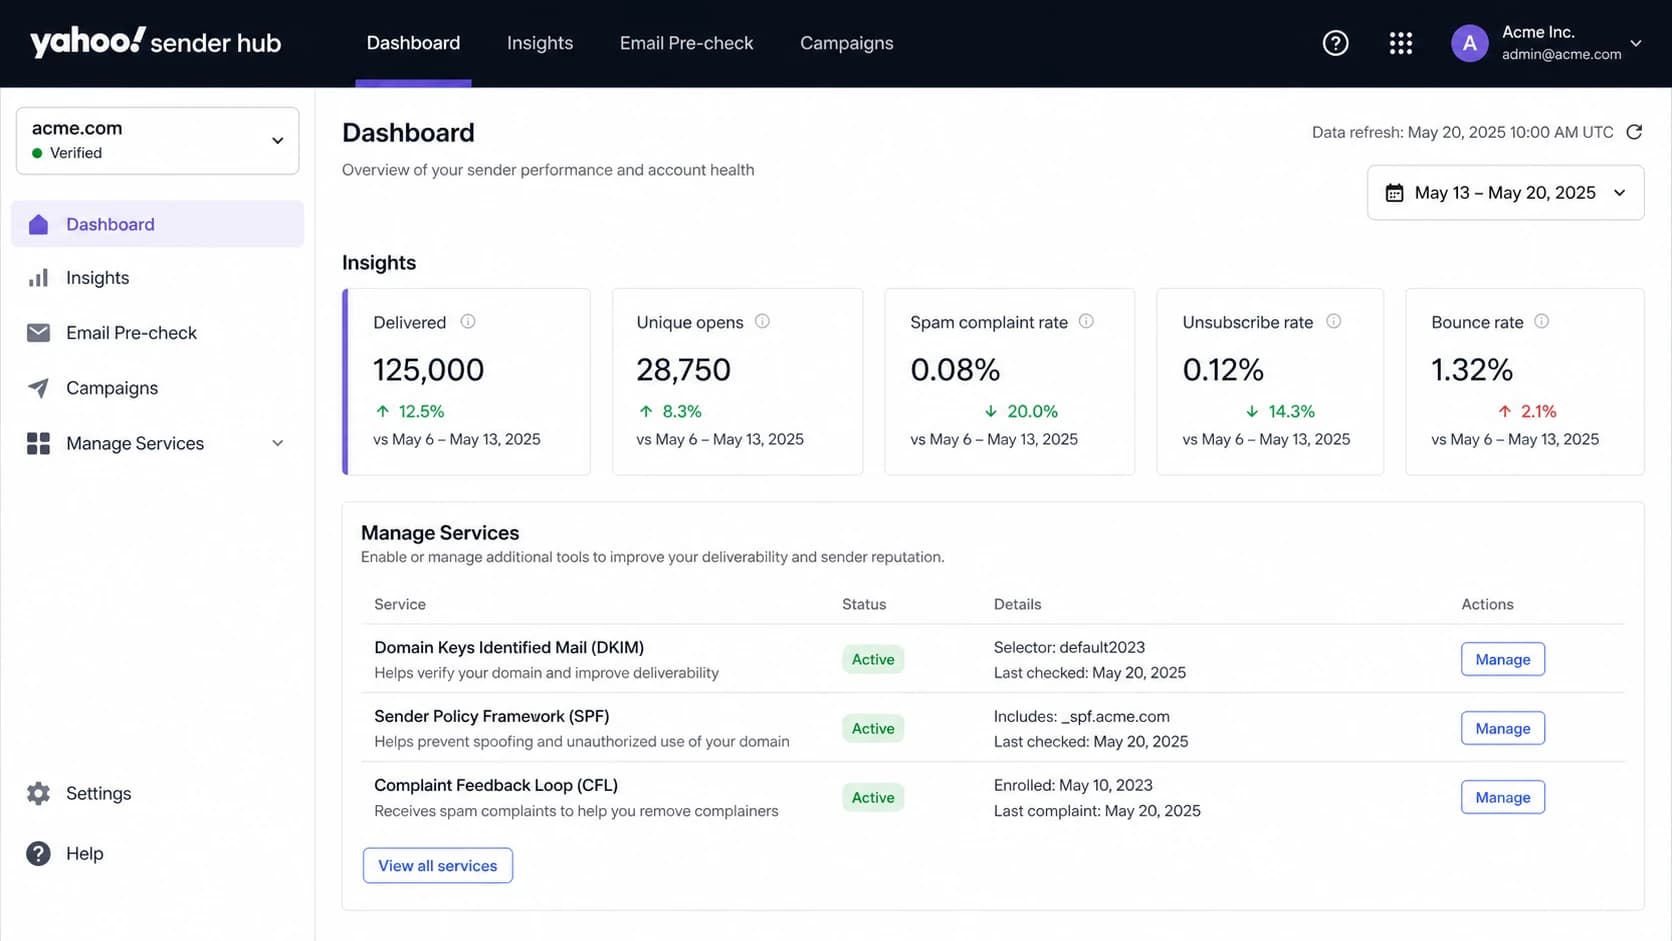
Task: Open the Spam complaint rate 0.08% card
Action: [x=1009, y=381]
